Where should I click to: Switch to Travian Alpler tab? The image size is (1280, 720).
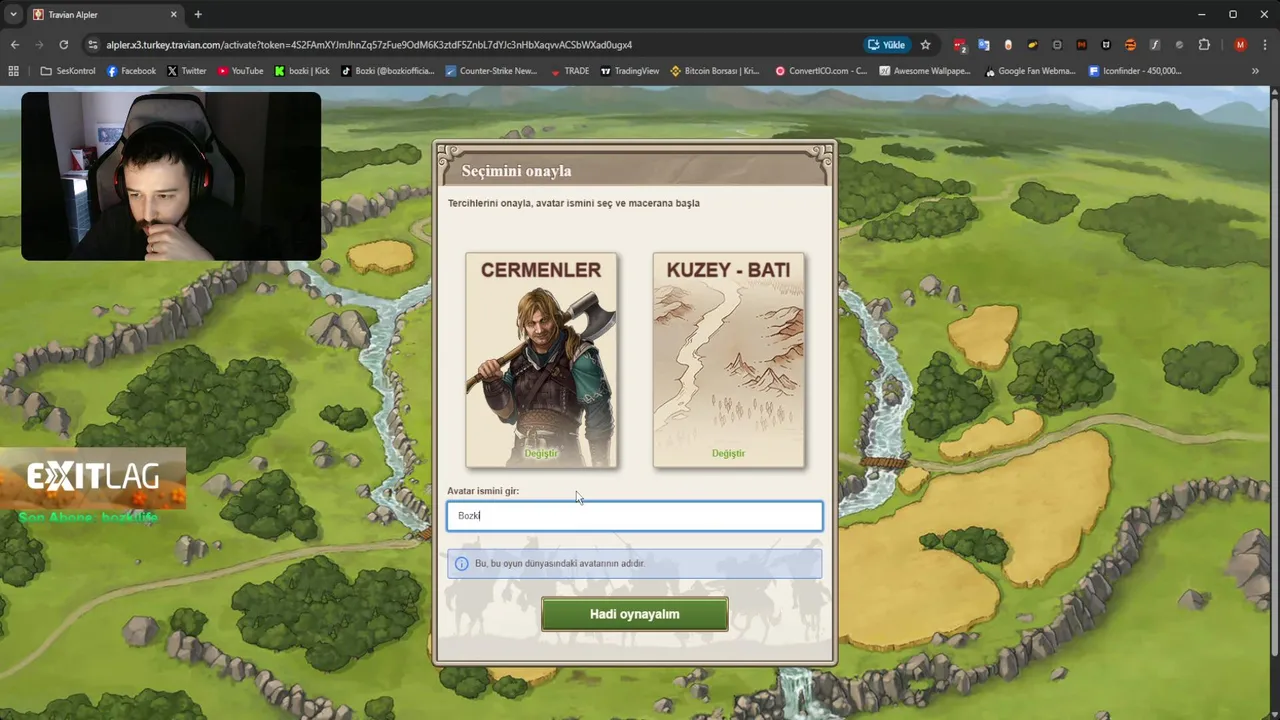point(105,15)
